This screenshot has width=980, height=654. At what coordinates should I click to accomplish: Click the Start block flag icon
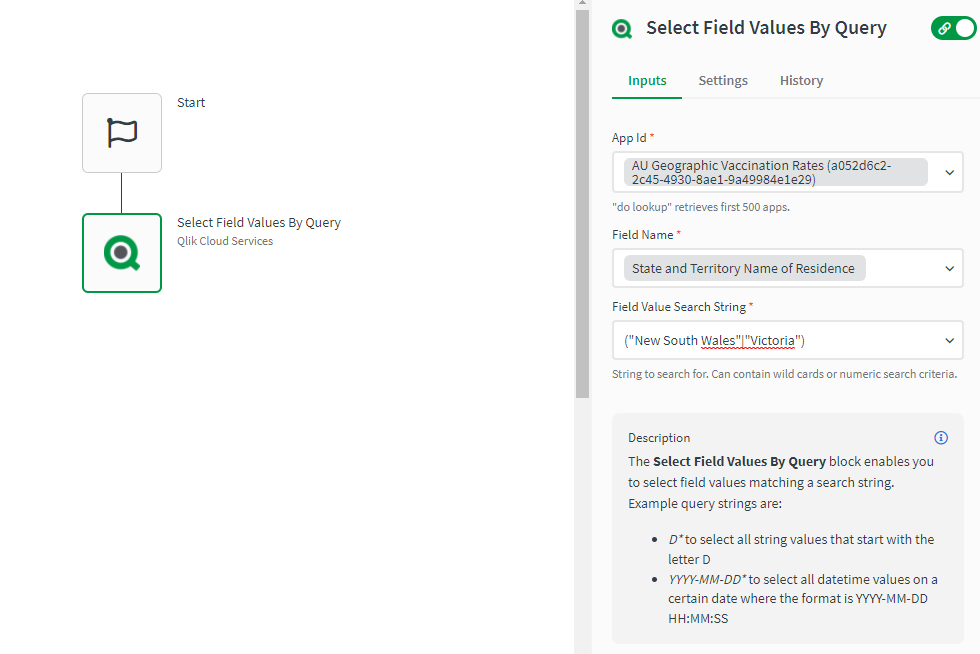point(122,133)
